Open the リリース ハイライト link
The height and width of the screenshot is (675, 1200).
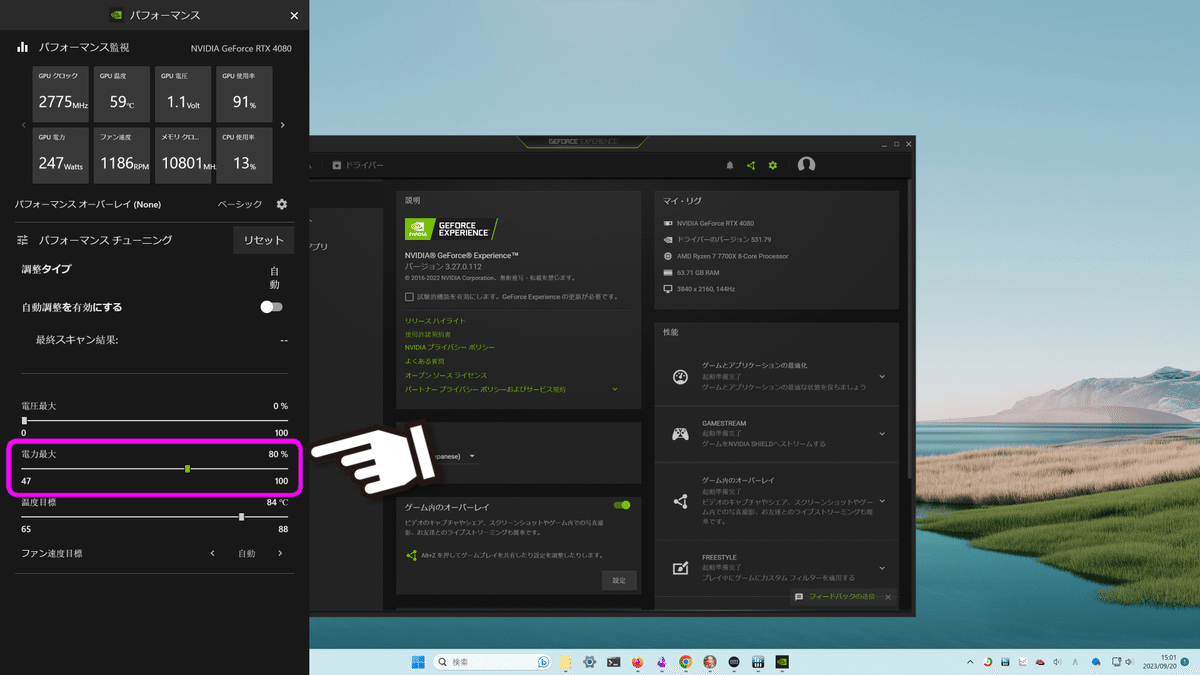435,321
